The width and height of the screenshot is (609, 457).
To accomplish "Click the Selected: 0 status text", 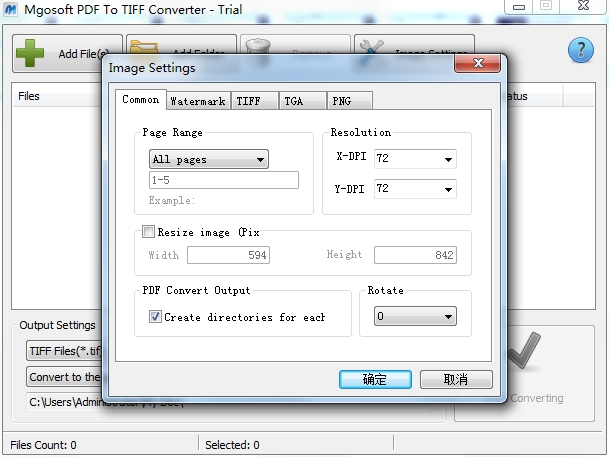I will coord(232,445).
